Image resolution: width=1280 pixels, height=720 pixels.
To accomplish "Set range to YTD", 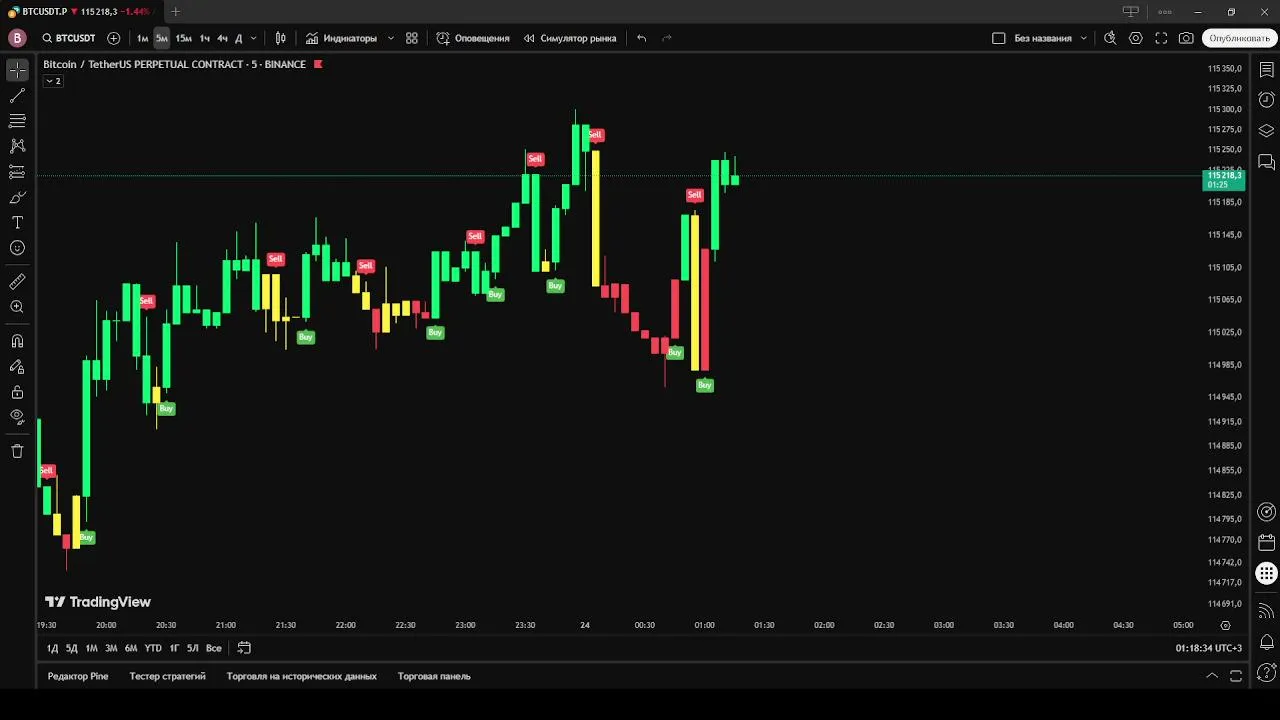I will pyautogui.click(x=153, y=648).
